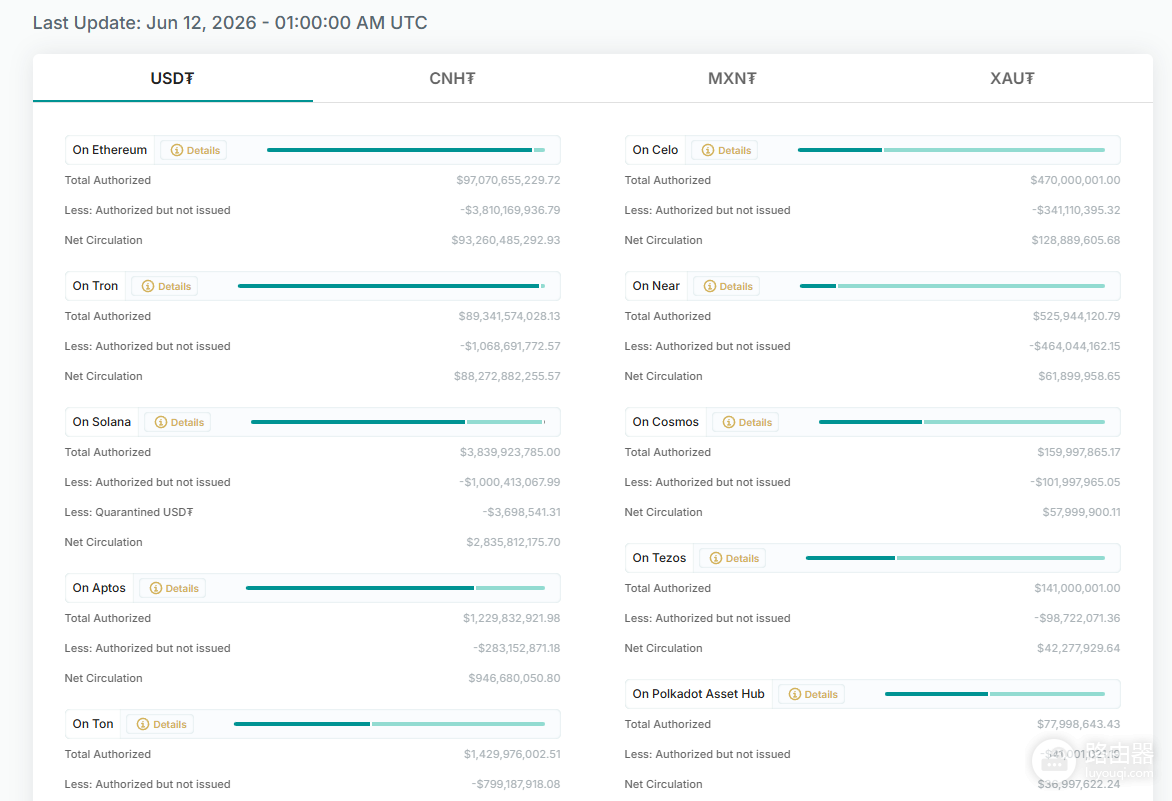Open Details for On Polkadot Asset Hub

pyautogui.click(x=812, y=694)
